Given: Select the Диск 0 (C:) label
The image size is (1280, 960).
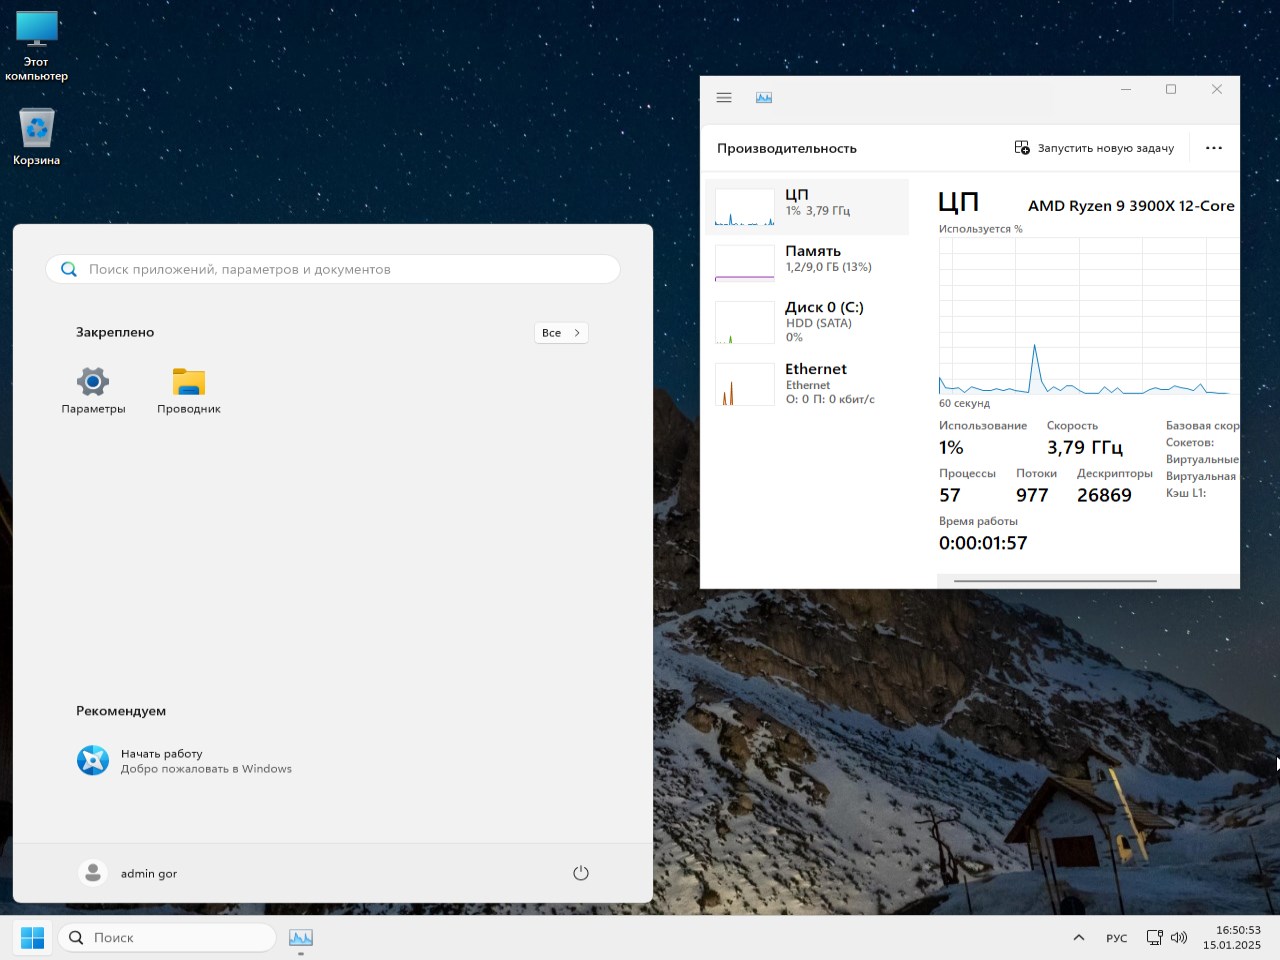Looking at the screenshot, I should pos(824,307).
